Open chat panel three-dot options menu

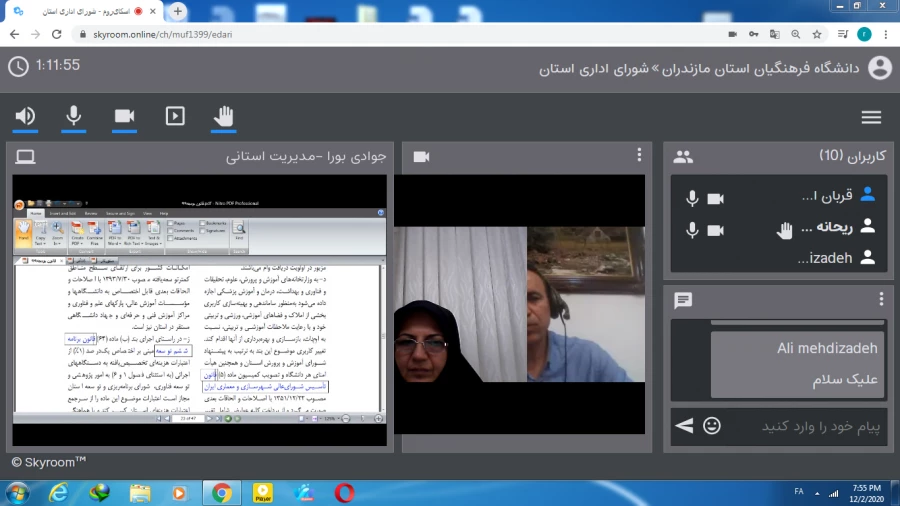tap(881, 299)
